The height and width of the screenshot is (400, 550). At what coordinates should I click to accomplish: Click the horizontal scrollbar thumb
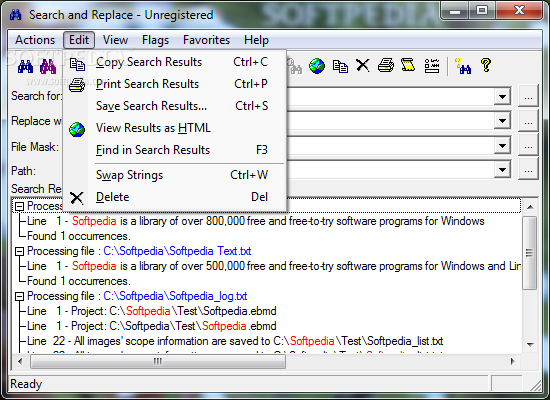pos(158,361)
